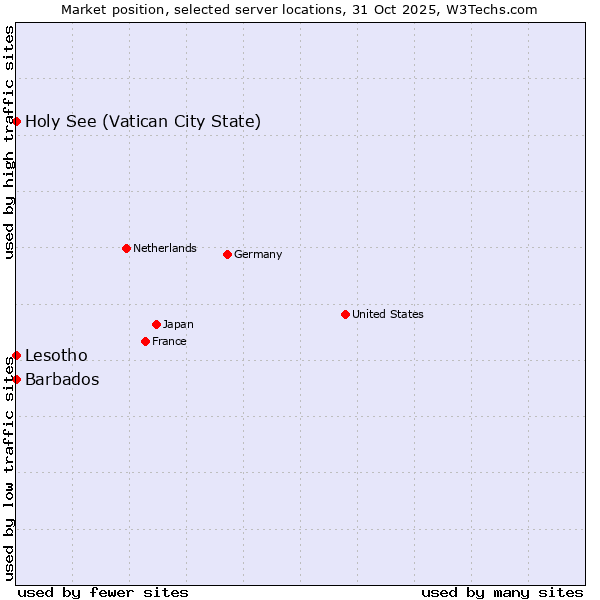Select the 'Germany' text label
Image resolution: width=600 pixels, height=600 pixels.
click(258, 254)
